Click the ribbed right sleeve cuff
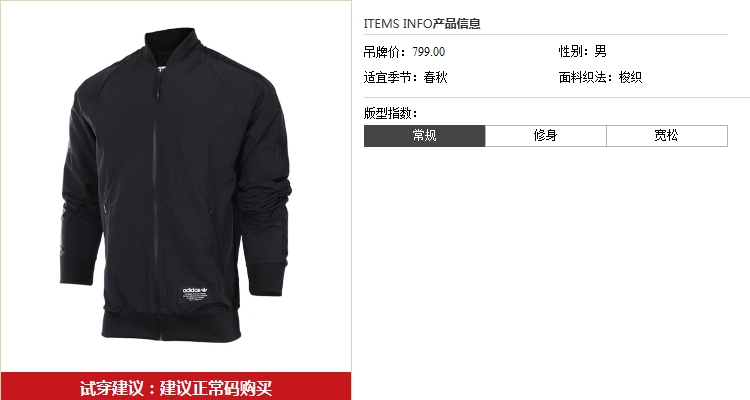This screenshot has height=400, width=750. click(x=265, y=279)
